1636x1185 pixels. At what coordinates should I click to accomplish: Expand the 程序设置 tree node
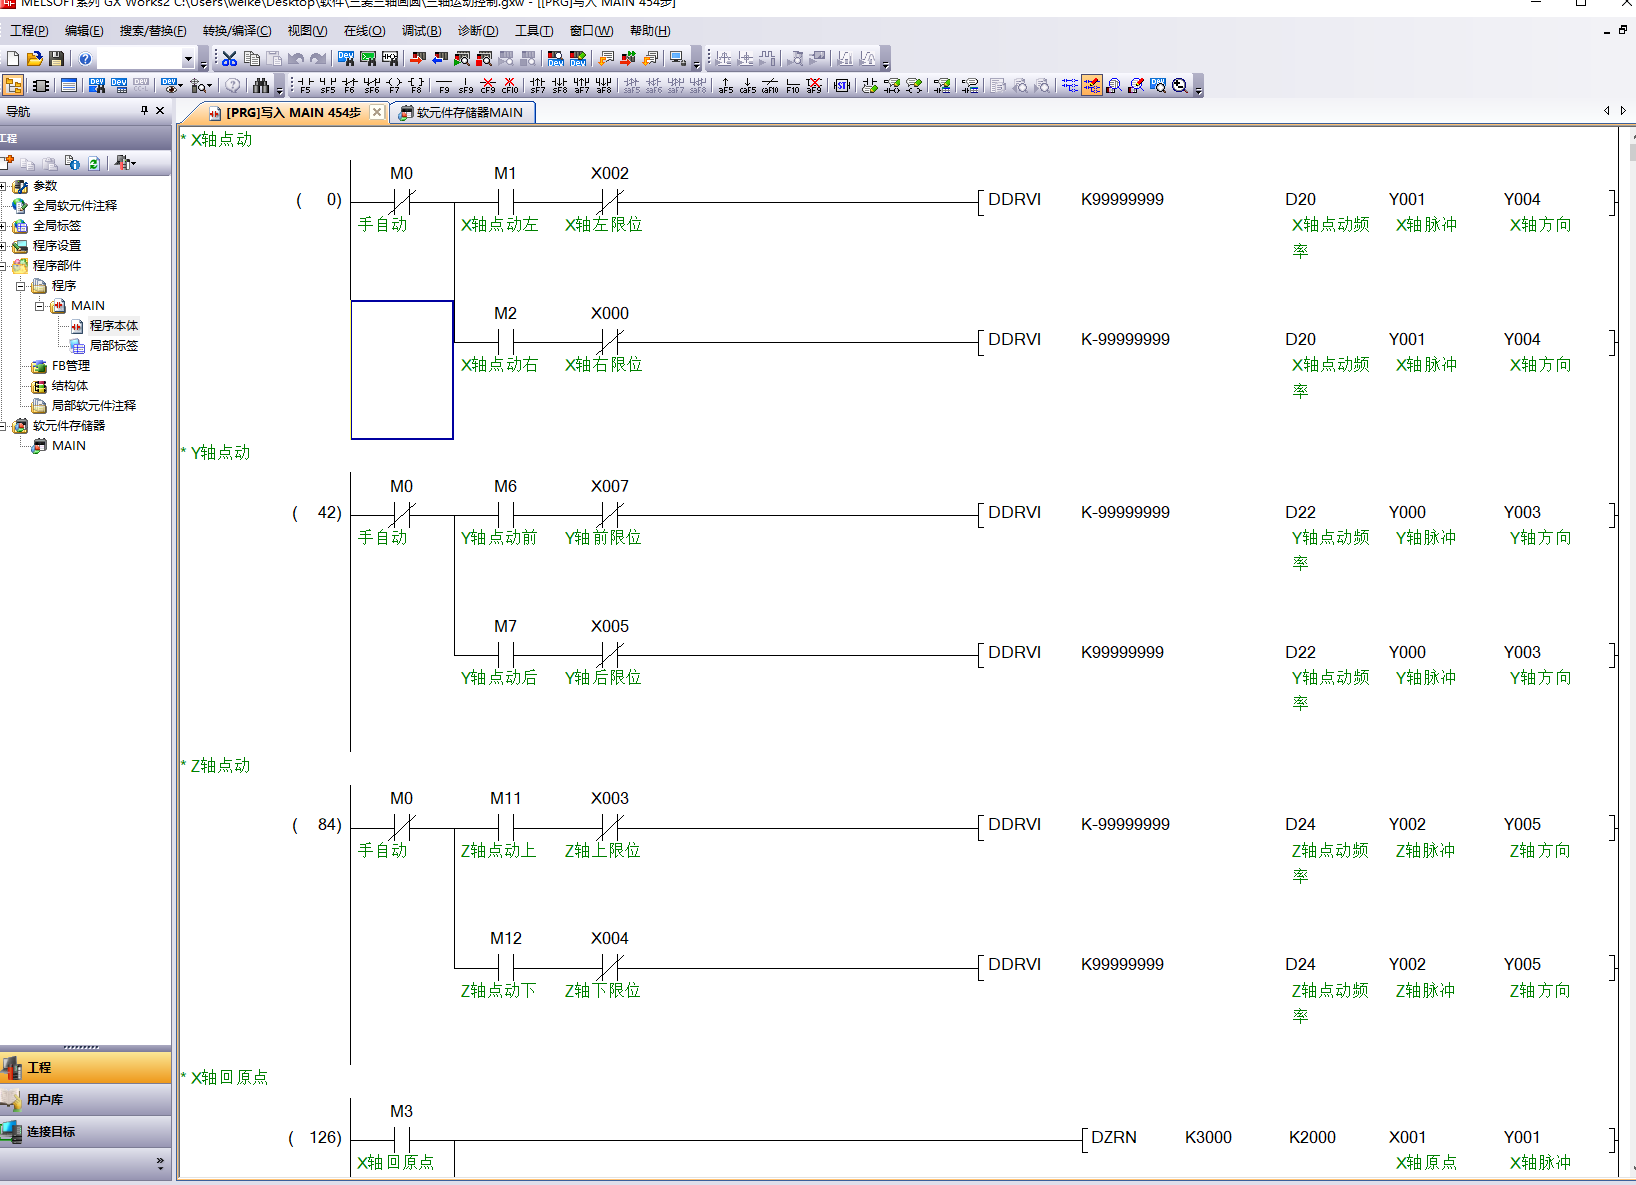(x=3, y=246)
